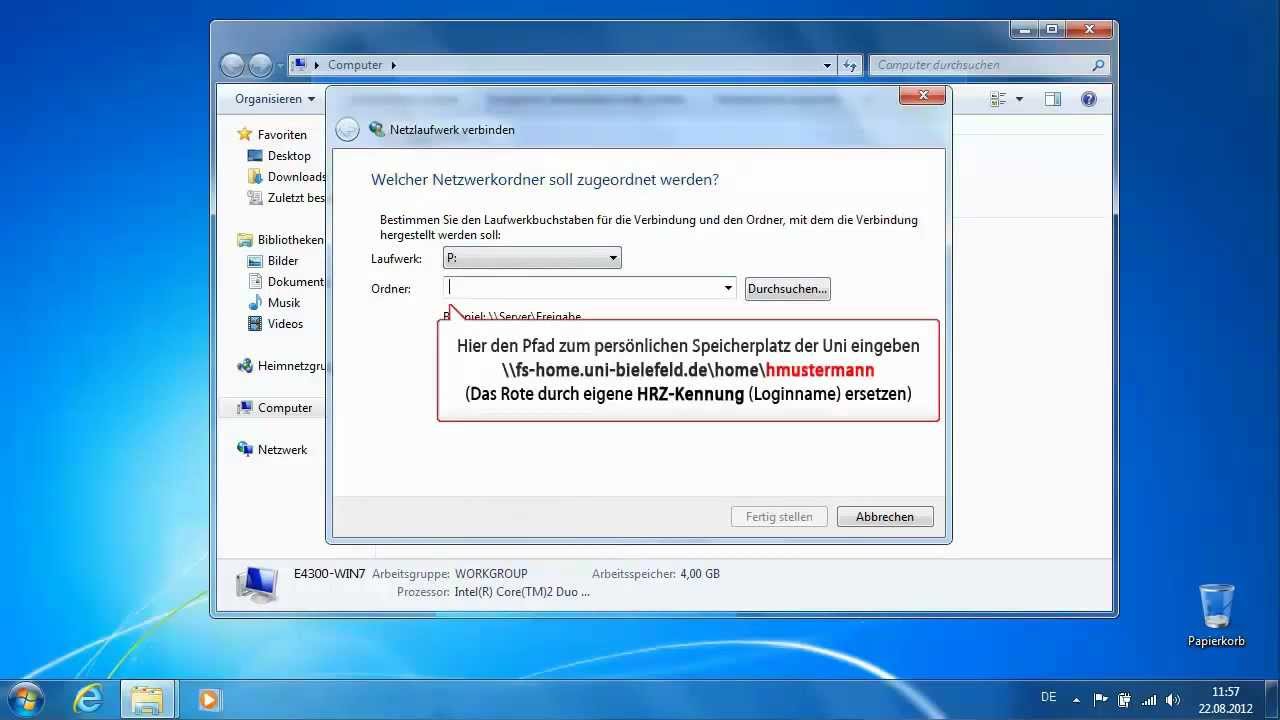
Task: Click the DE language indicator in taskbar
Action: [x=1048, y=697]
